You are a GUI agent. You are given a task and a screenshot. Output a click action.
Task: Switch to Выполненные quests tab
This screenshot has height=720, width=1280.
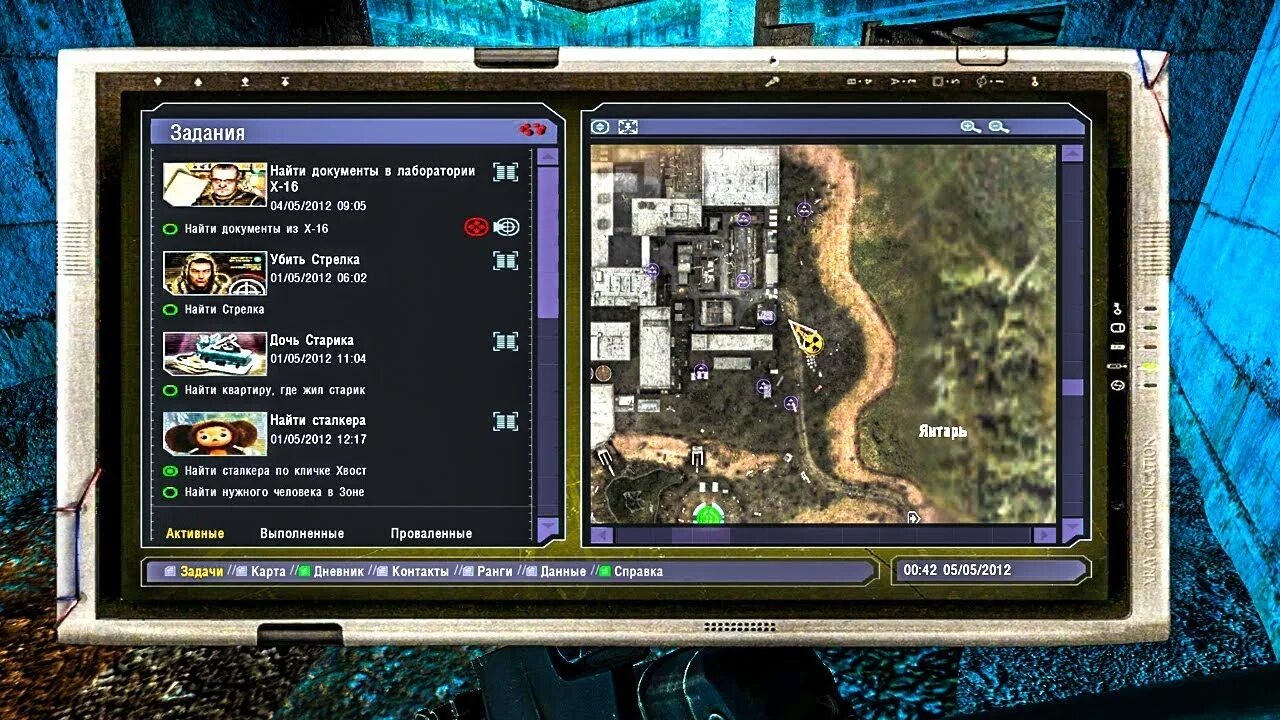click(x=302, y=534)
